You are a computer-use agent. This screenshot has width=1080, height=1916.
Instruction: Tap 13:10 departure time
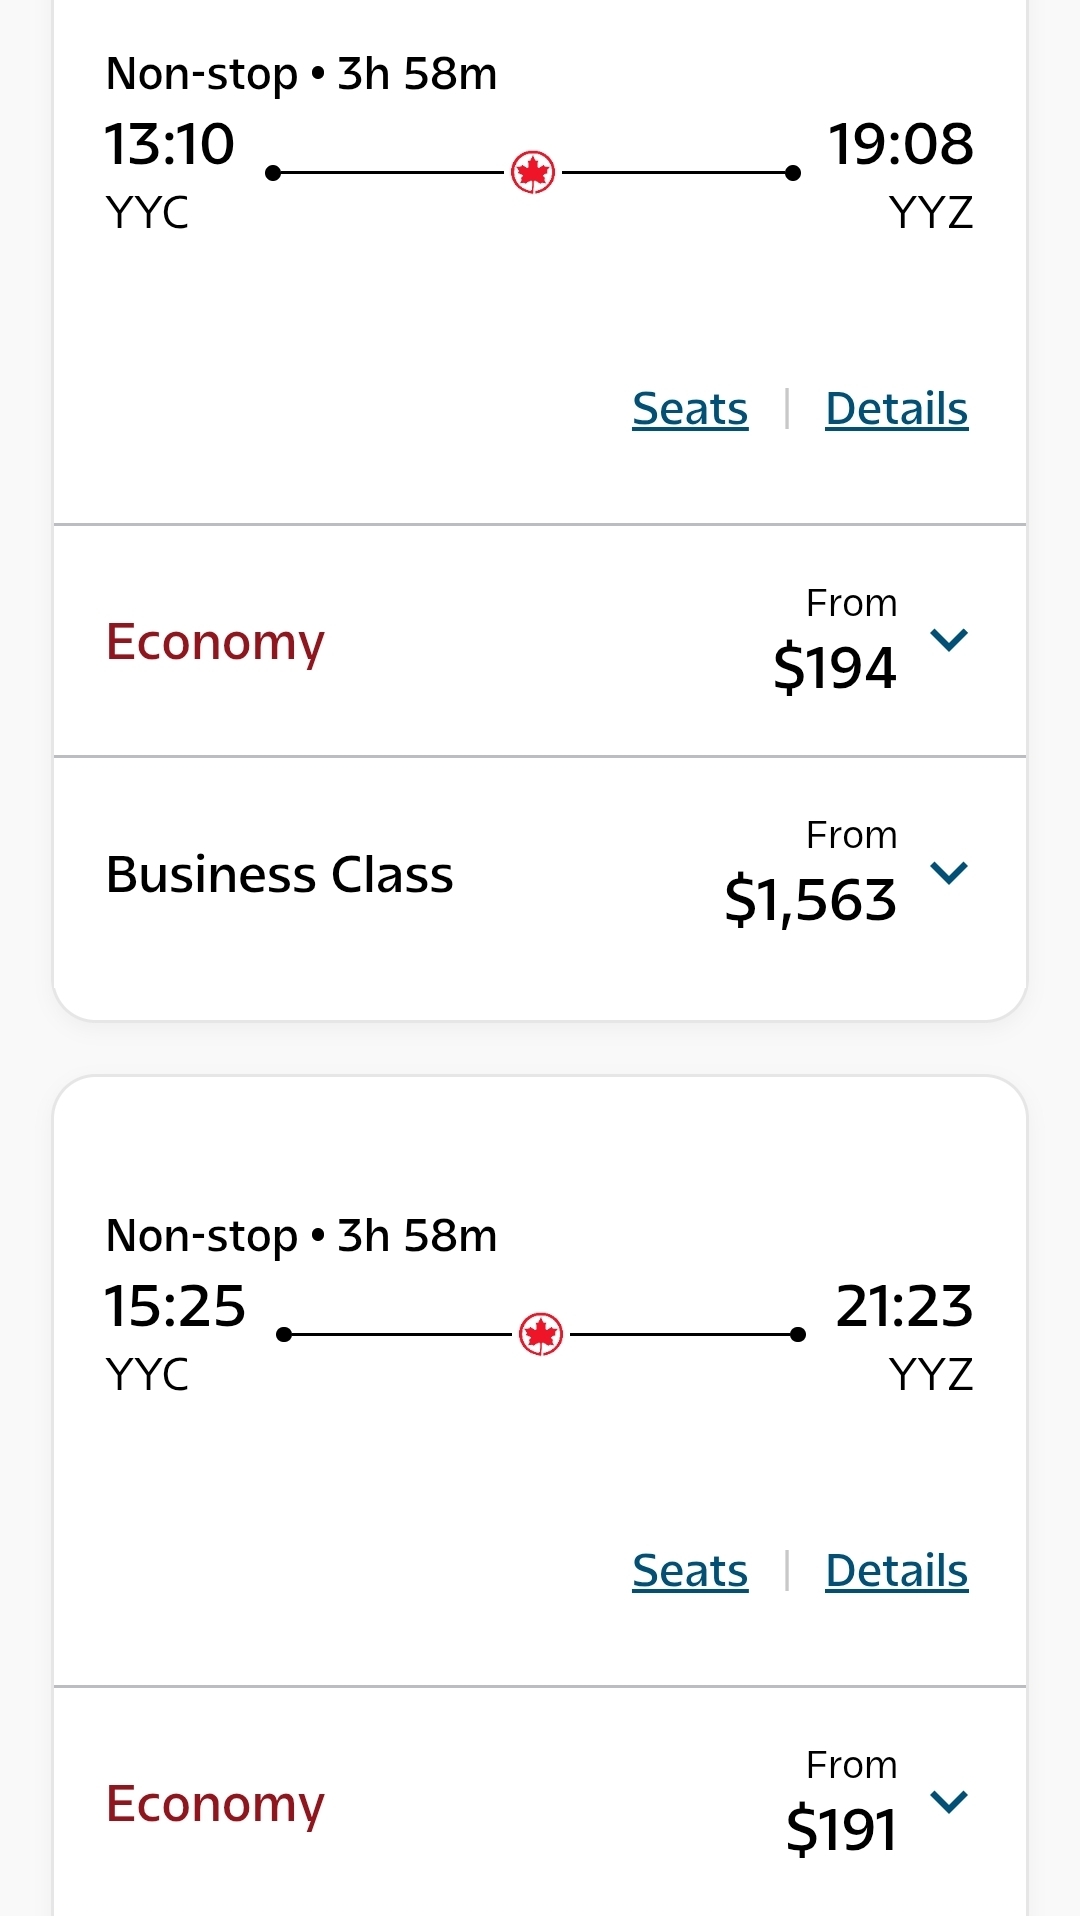170,145
